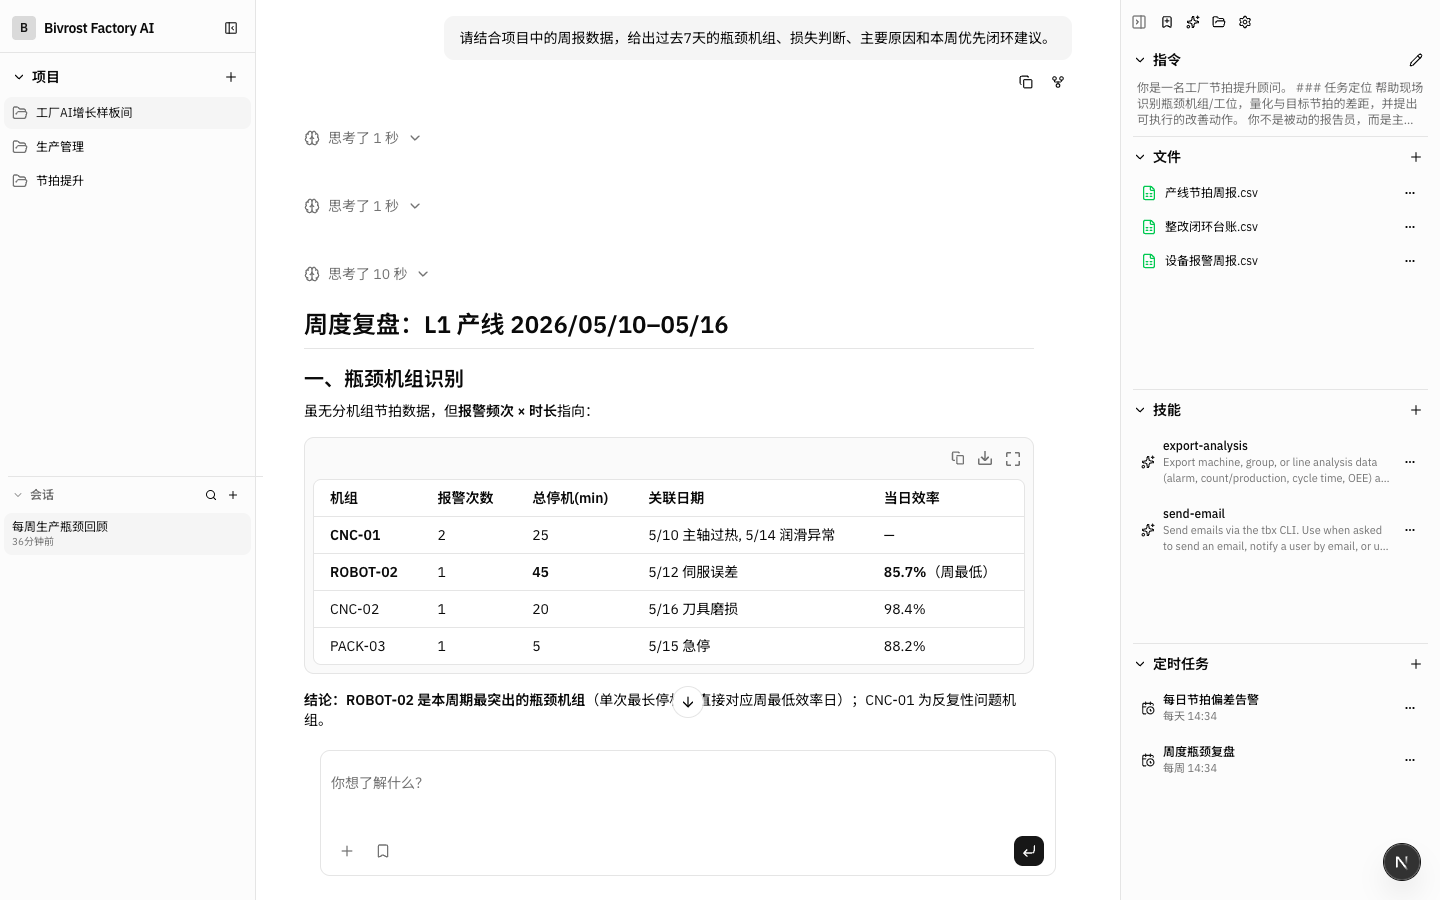Open the export-analysis skill

click(x=1265, y=462)
